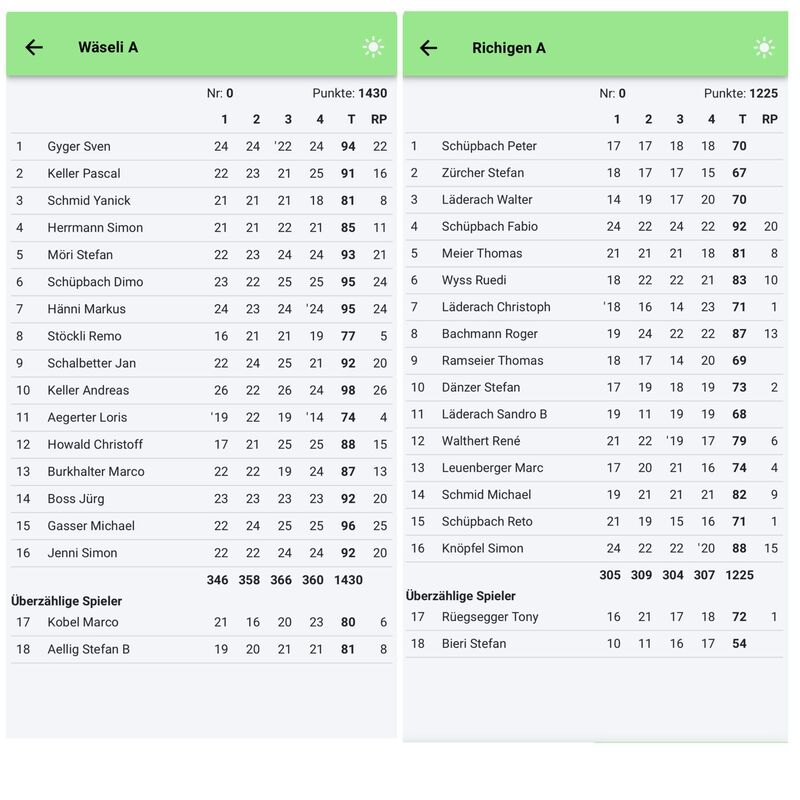Select the Richigen A title
This screenshot has height=800, width=800.
509,47
